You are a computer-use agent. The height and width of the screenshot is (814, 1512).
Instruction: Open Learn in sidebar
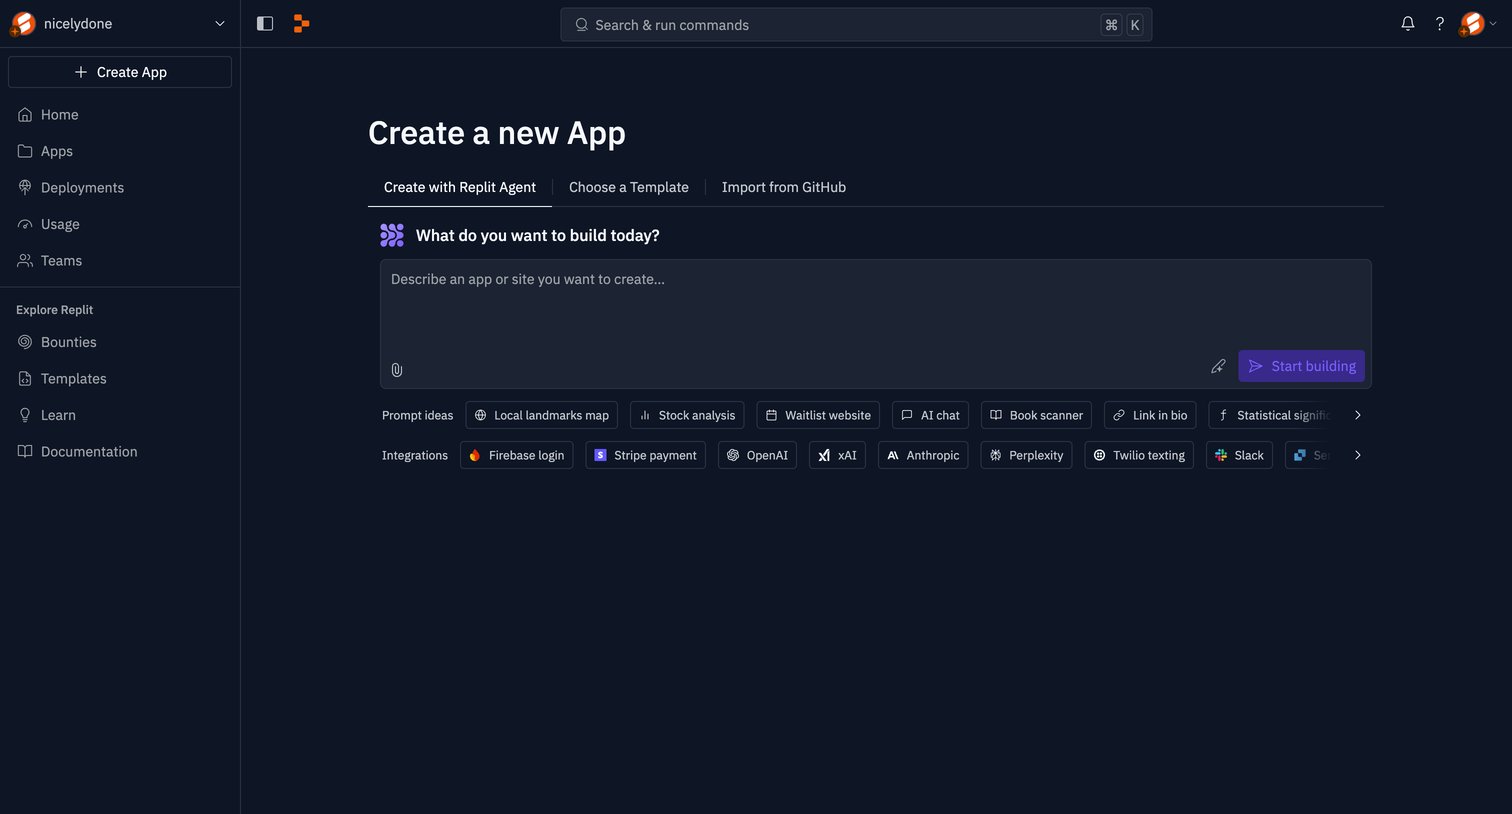point(120,415)
